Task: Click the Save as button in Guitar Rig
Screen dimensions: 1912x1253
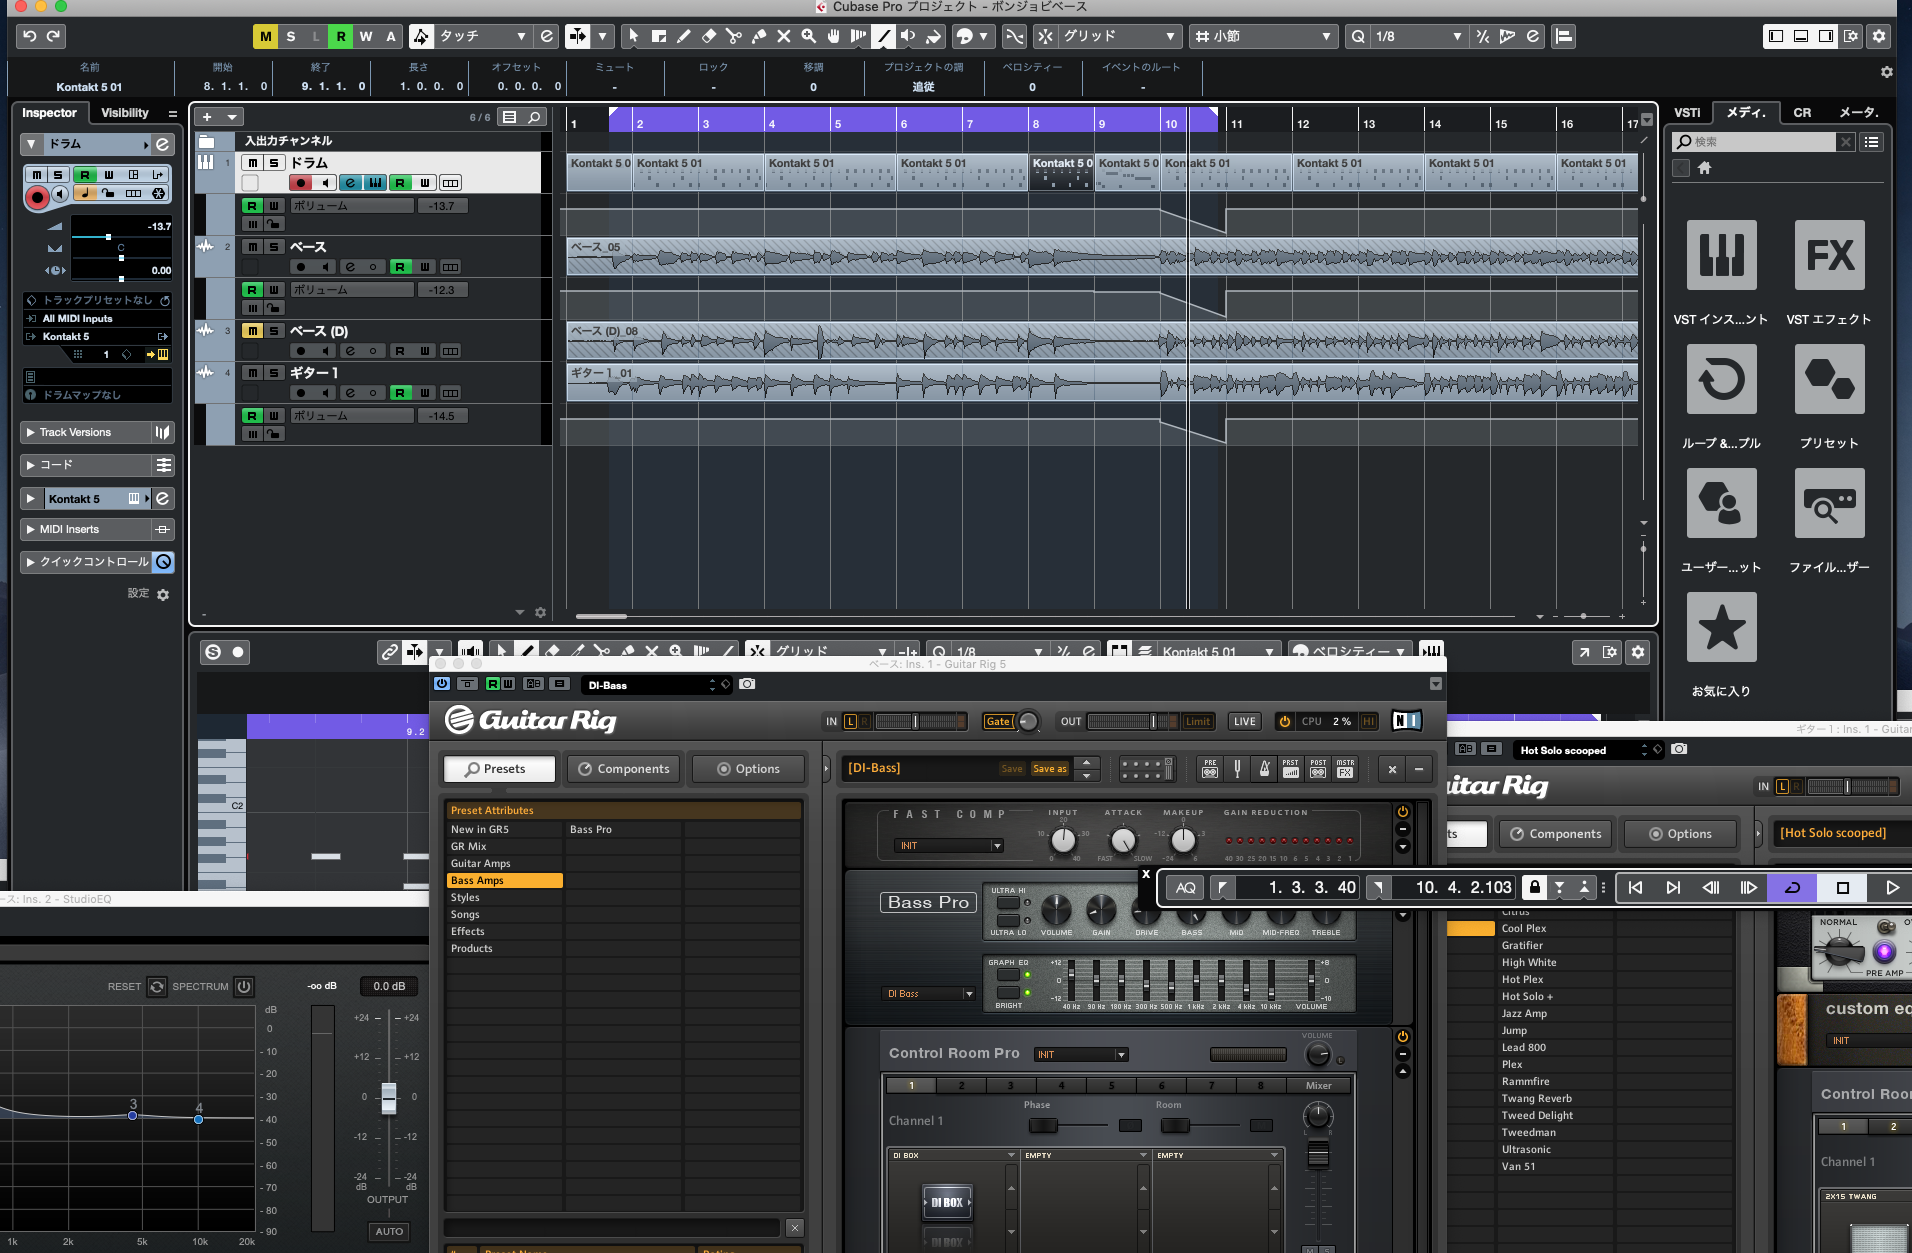Action: 1049,769
